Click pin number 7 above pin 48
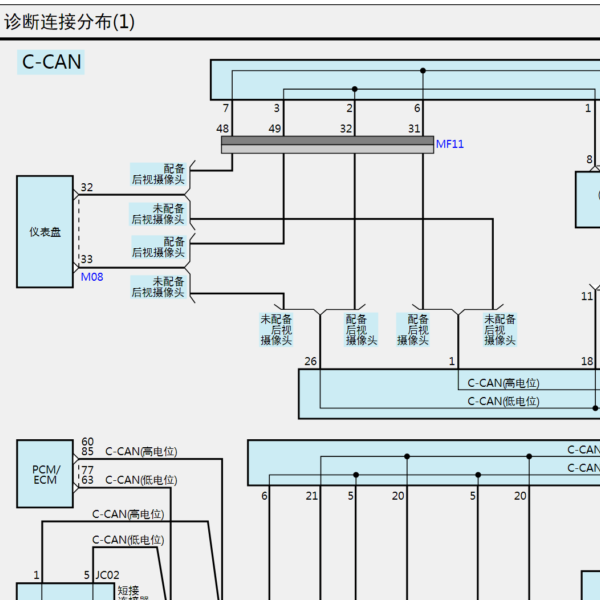The image size is (600, 600). [226, 108]
